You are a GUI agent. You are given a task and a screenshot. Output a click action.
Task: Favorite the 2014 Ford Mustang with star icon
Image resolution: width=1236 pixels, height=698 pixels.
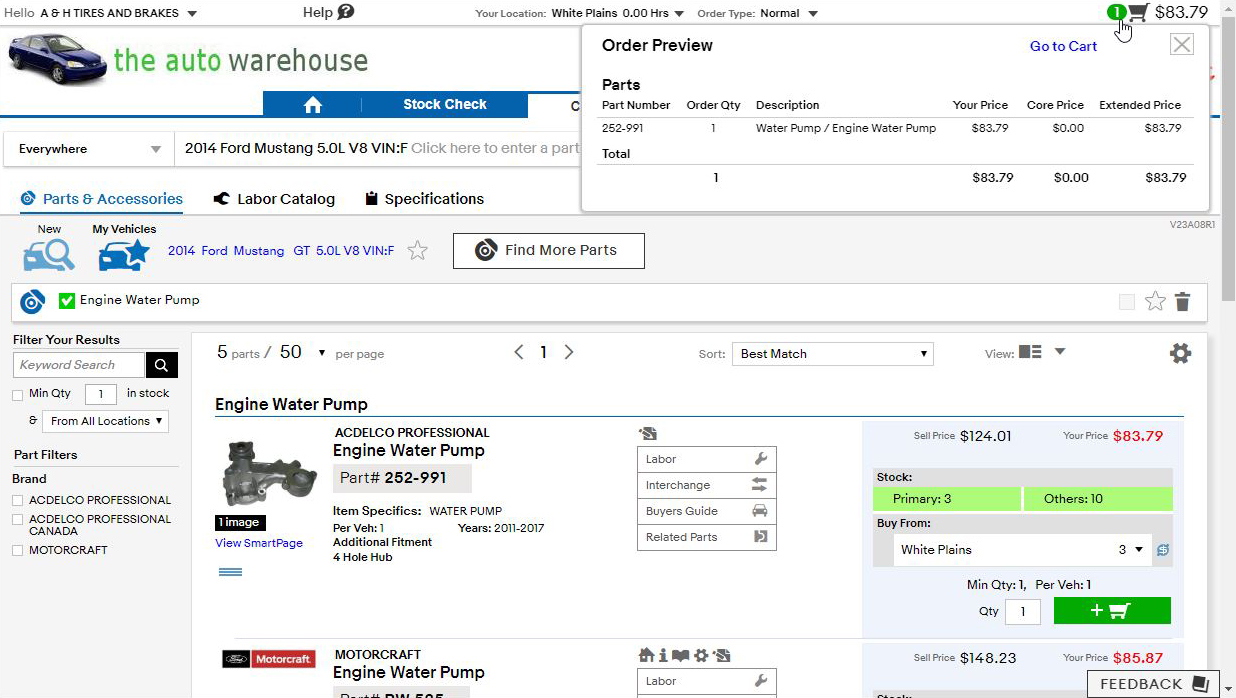coord(418,251)
